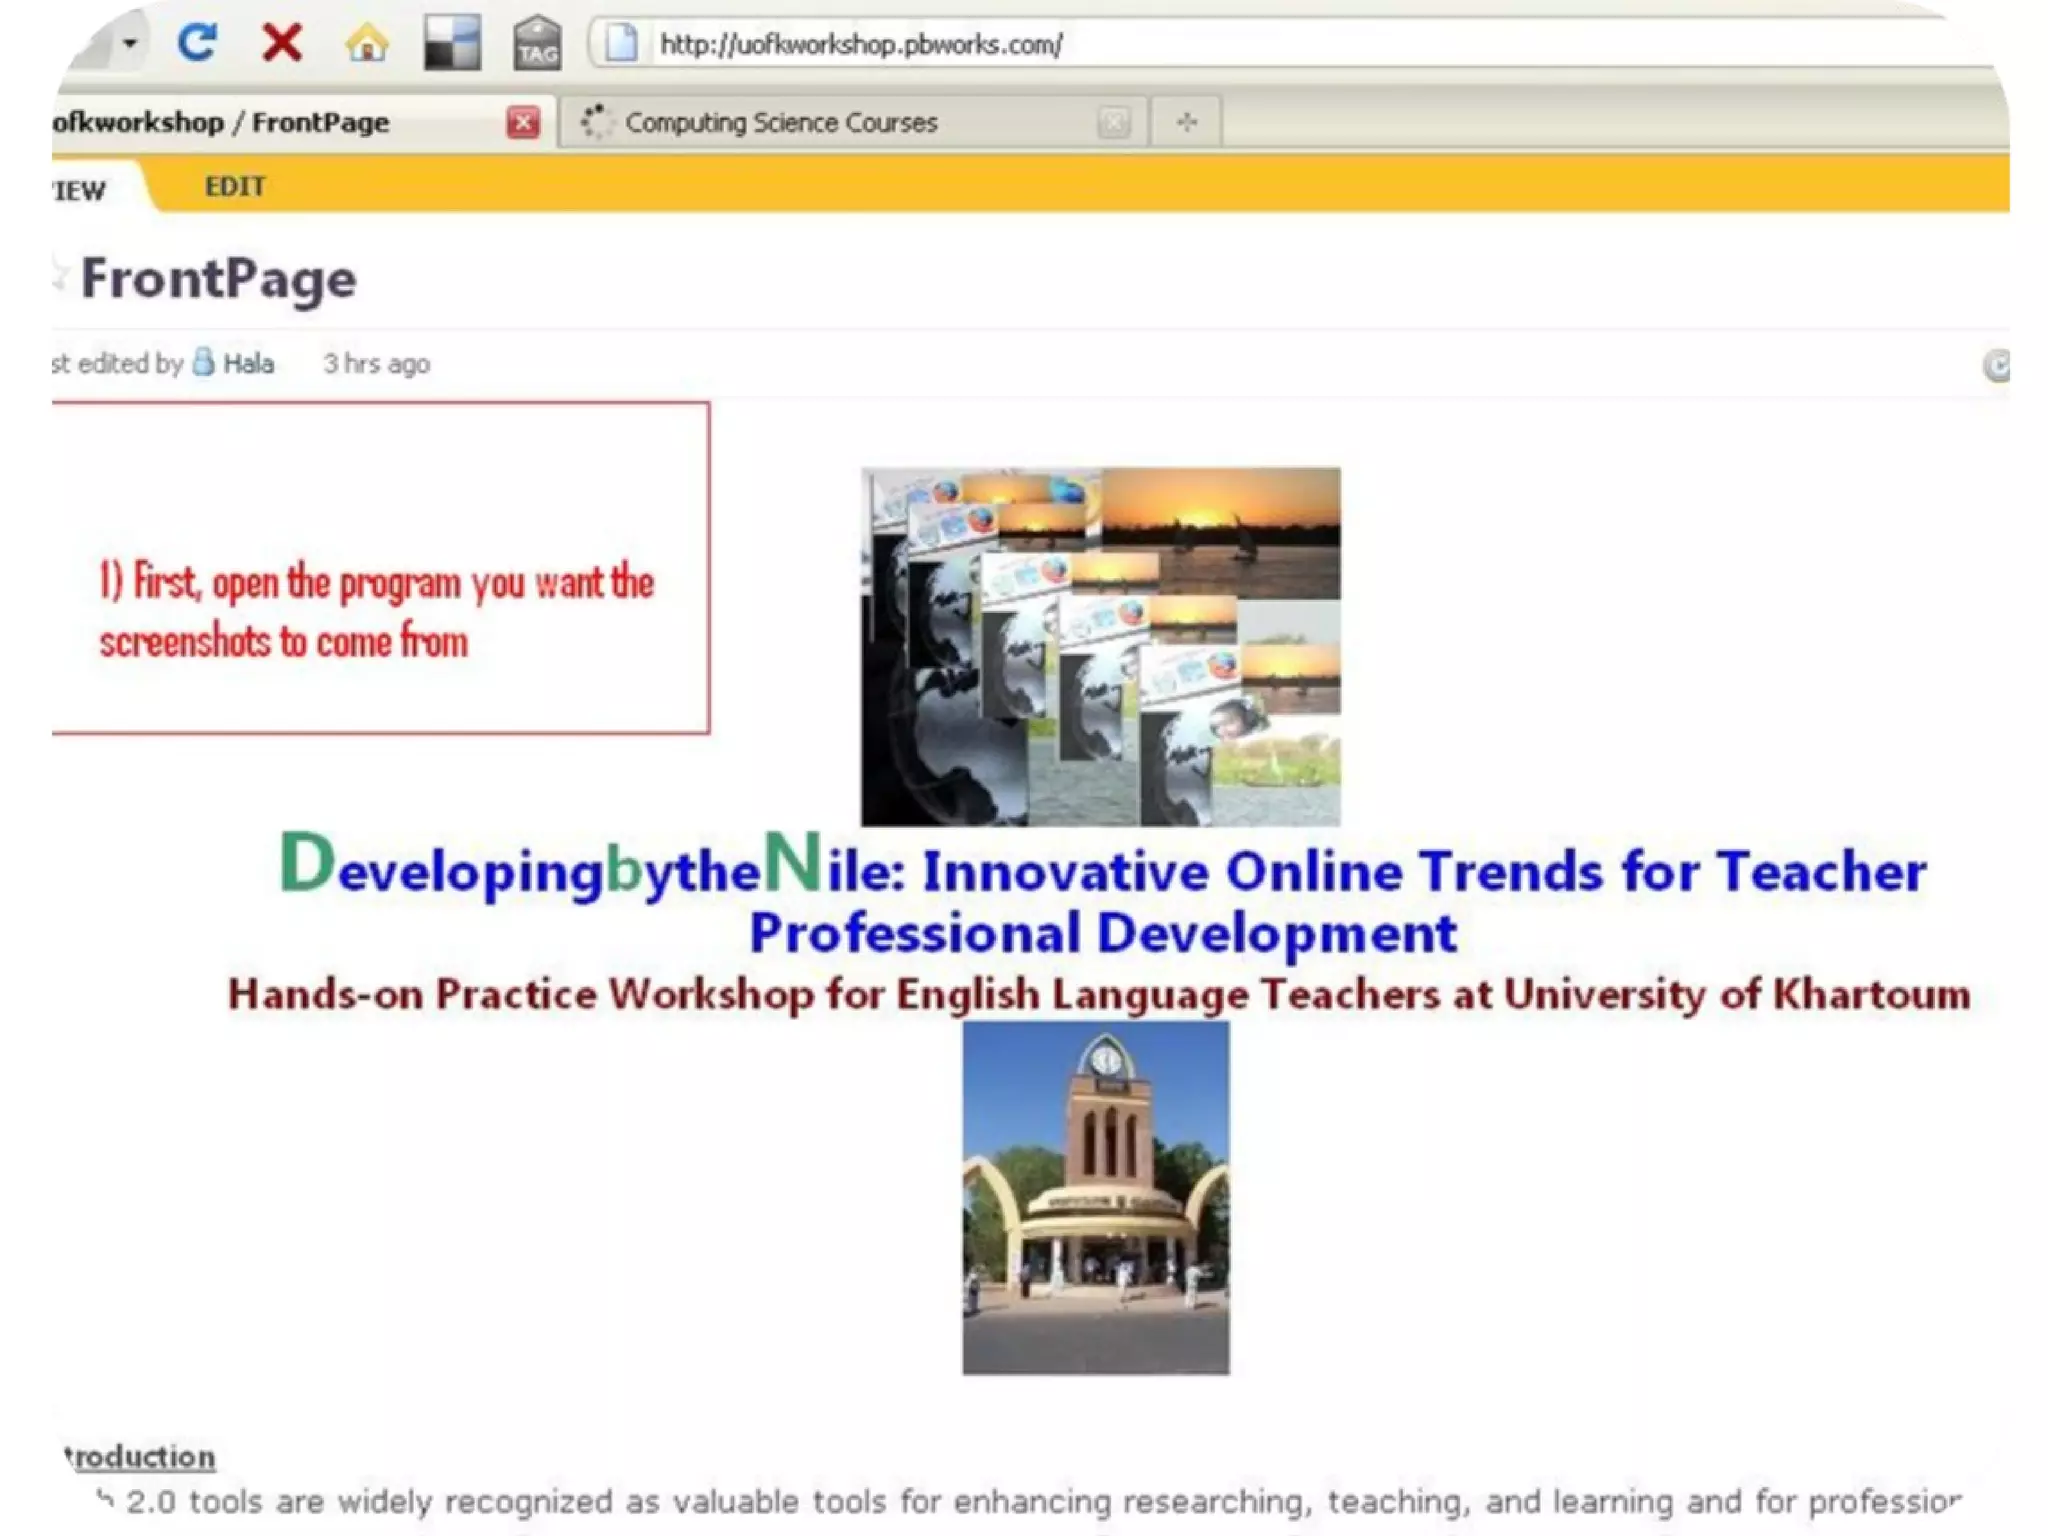Click the page icon in address bar
Image resolution: width=2048 pixels, height=1536 pixels.
[621, 44]
